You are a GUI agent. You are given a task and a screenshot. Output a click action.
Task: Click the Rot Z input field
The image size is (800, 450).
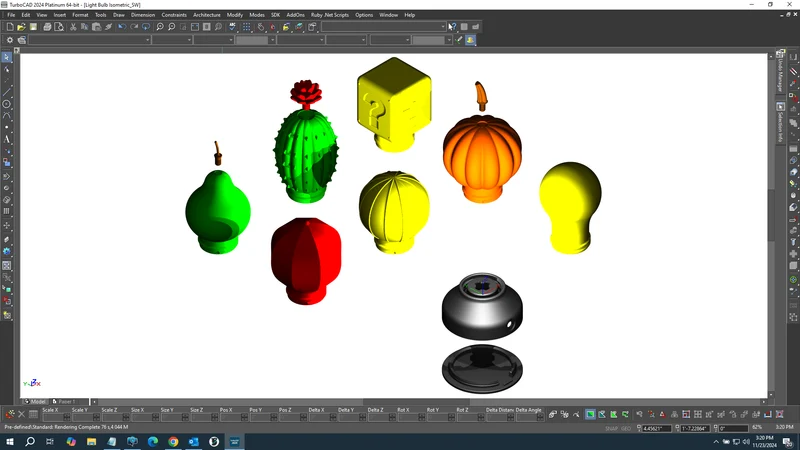(x=471, y=418)
